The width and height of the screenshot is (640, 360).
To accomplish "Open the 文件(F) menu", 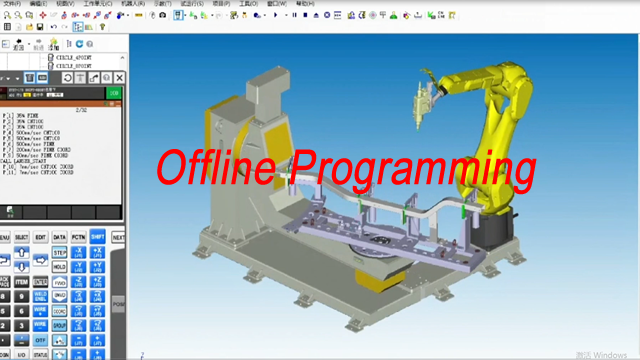I will [12, 4].
